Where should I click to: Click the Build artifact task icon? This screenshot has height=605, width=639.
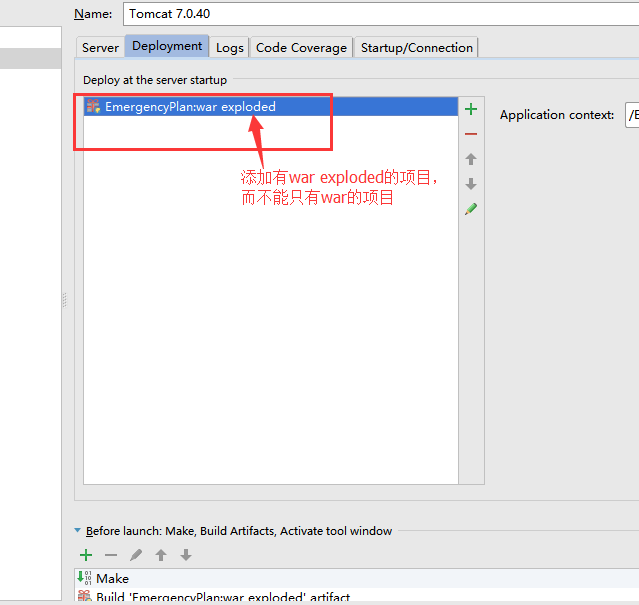click(x=84, y=596)
